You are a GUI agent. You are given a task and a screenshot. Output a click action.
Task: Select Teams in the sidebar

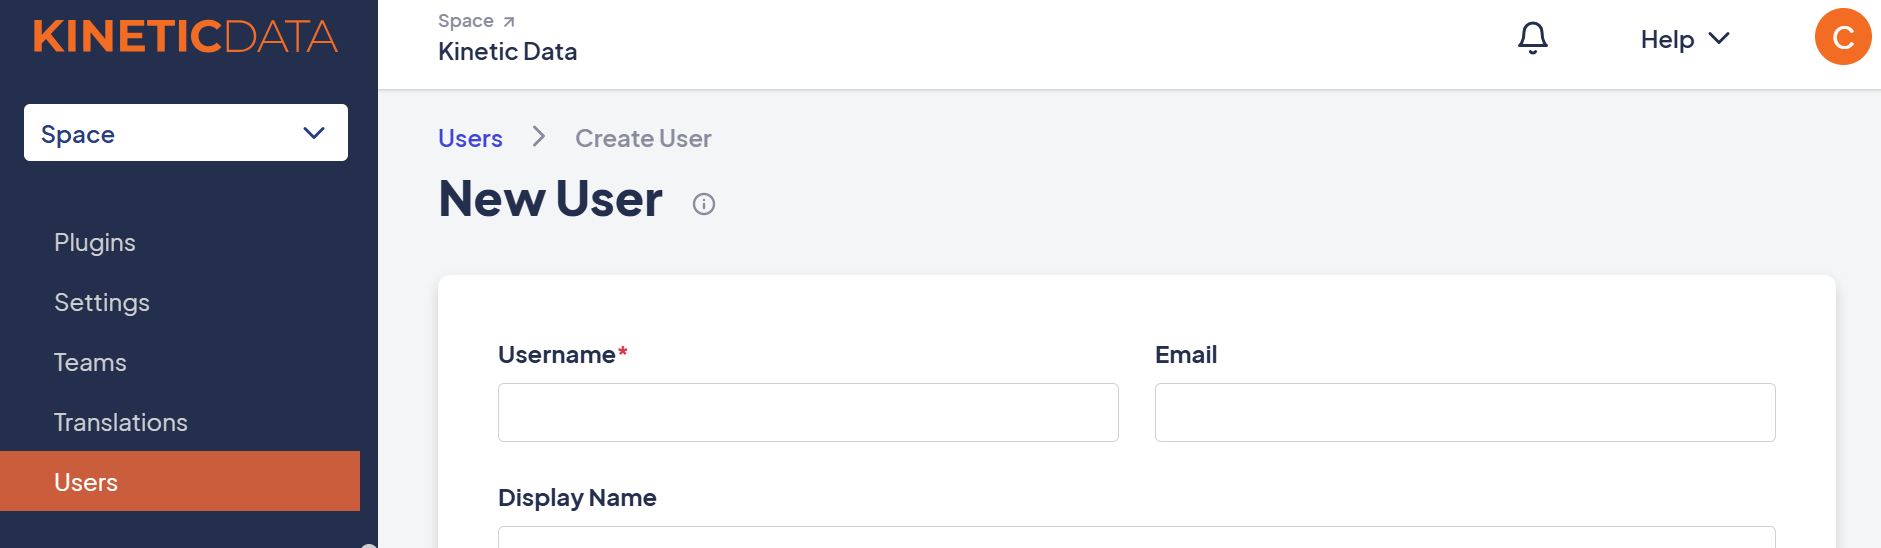tap(90, 362)
